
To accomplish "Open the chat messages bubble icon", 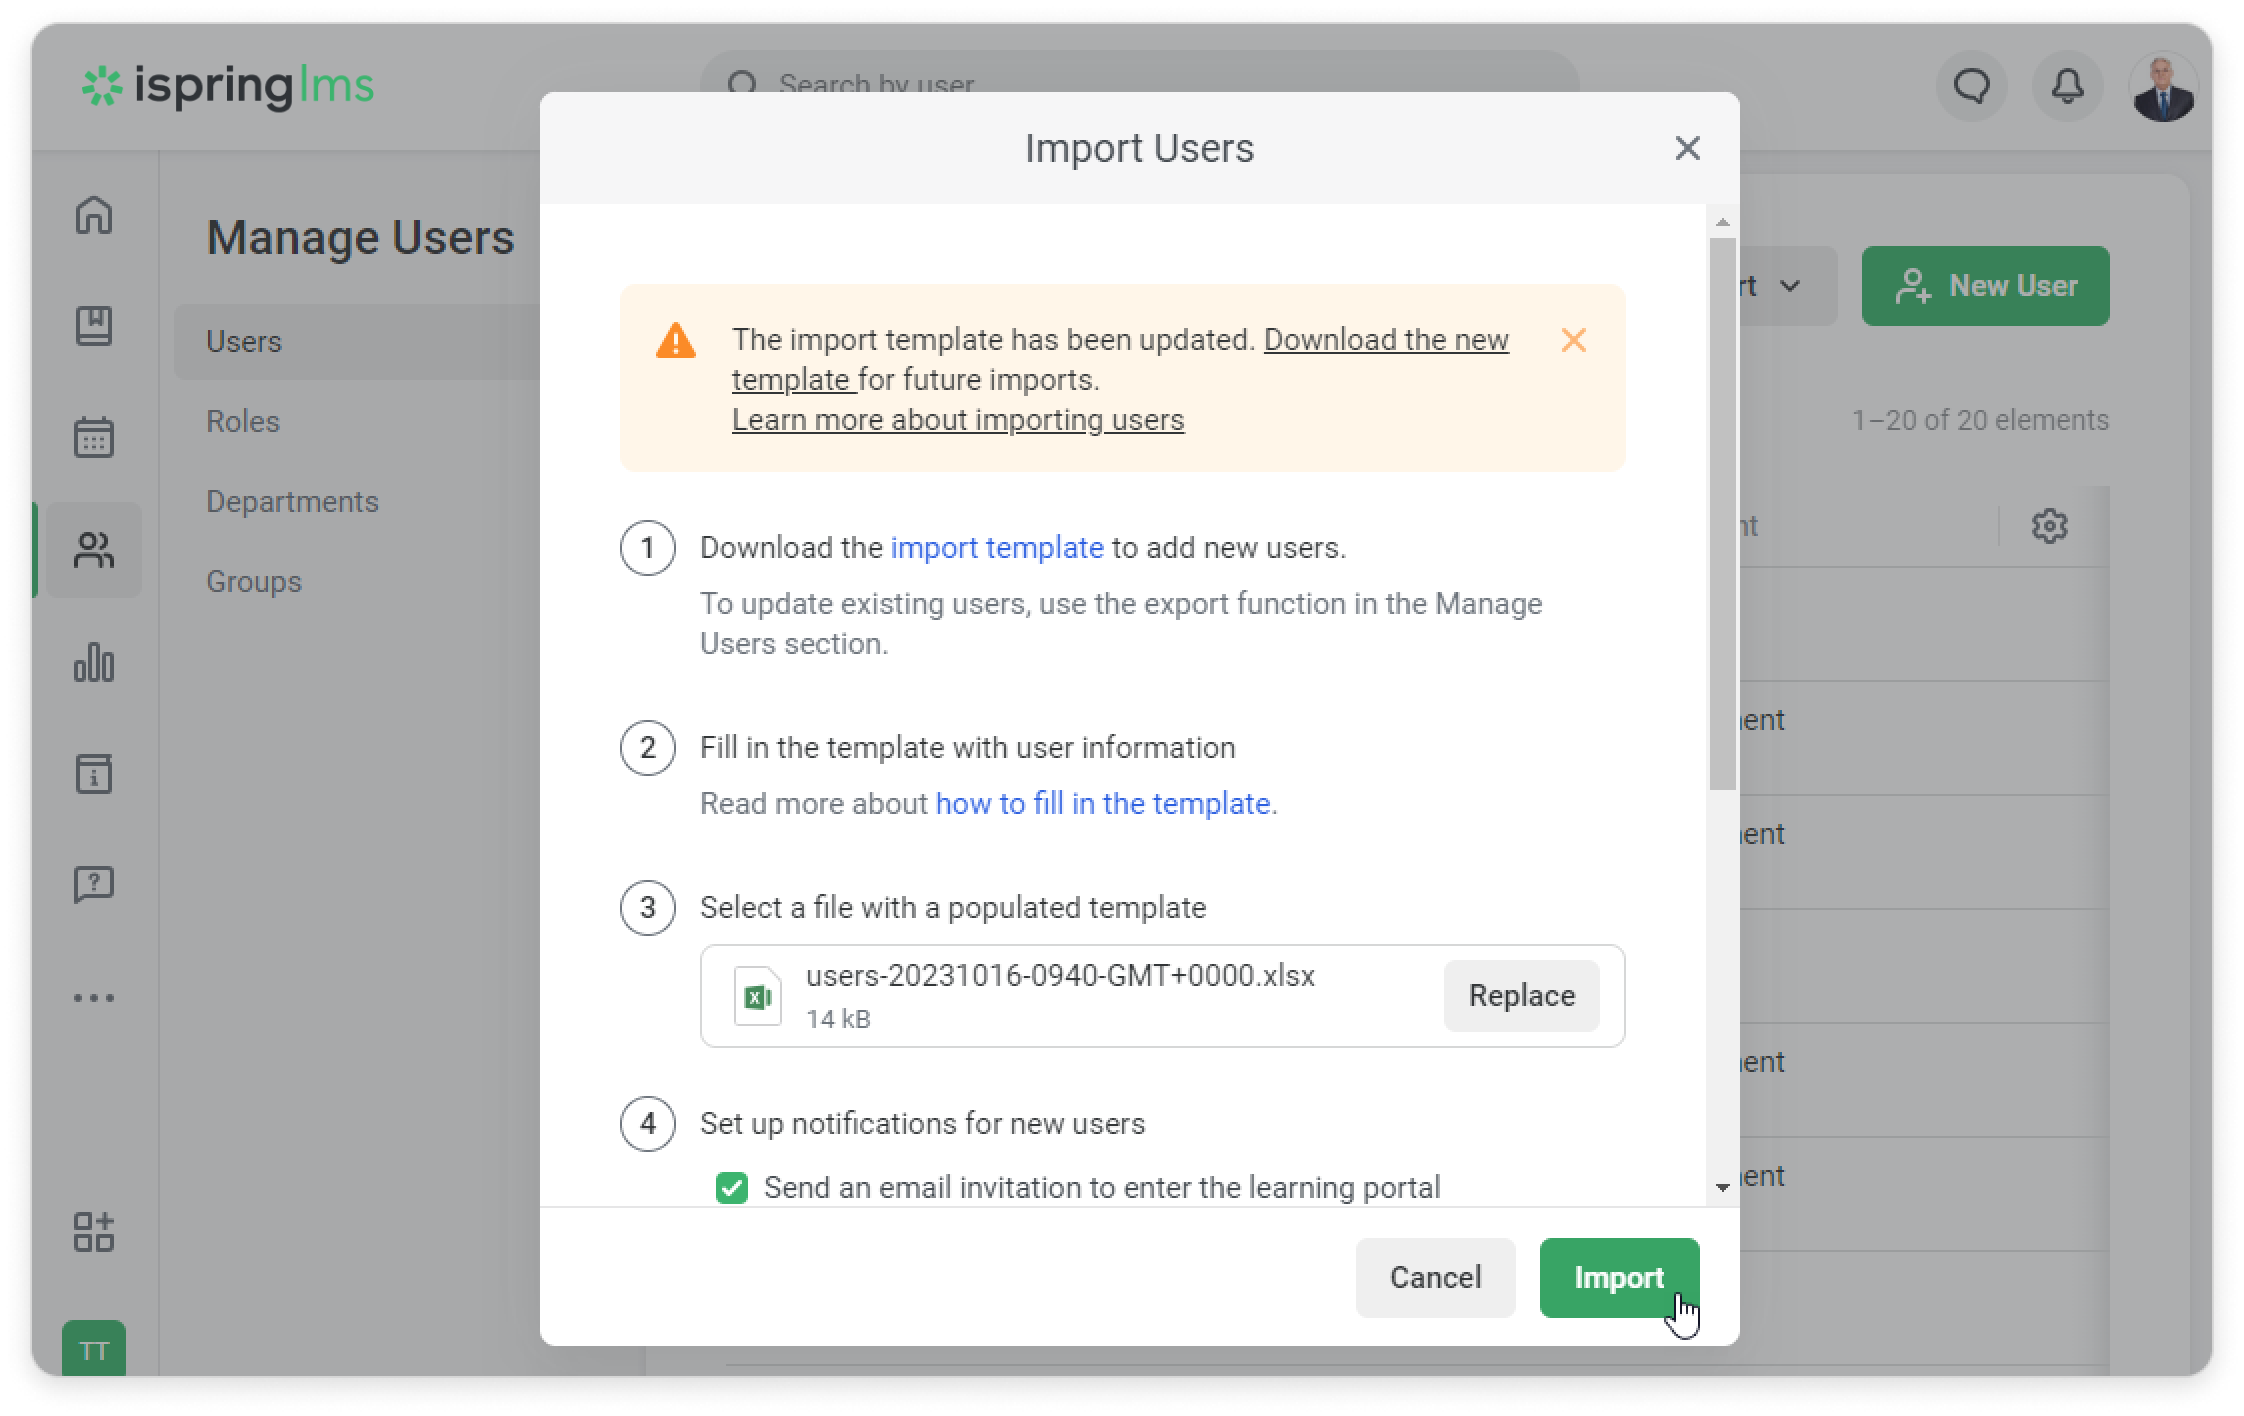I will 1971,87.
